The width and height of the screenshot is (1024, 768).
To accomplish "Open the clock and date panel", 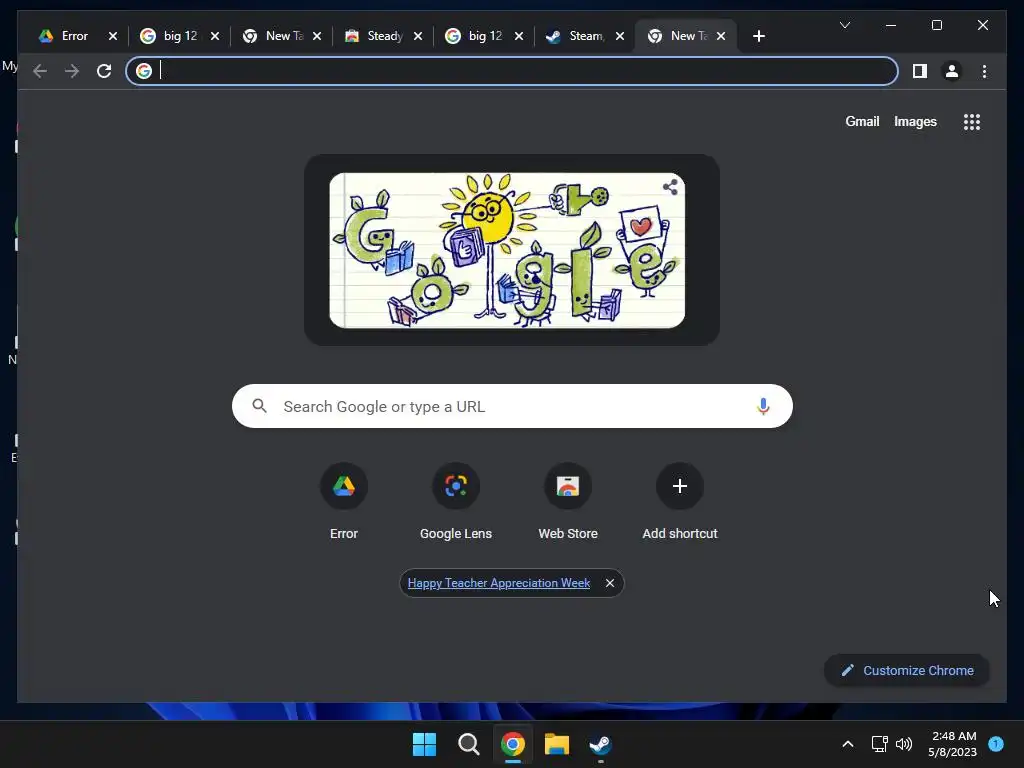I will coord(952,744).
